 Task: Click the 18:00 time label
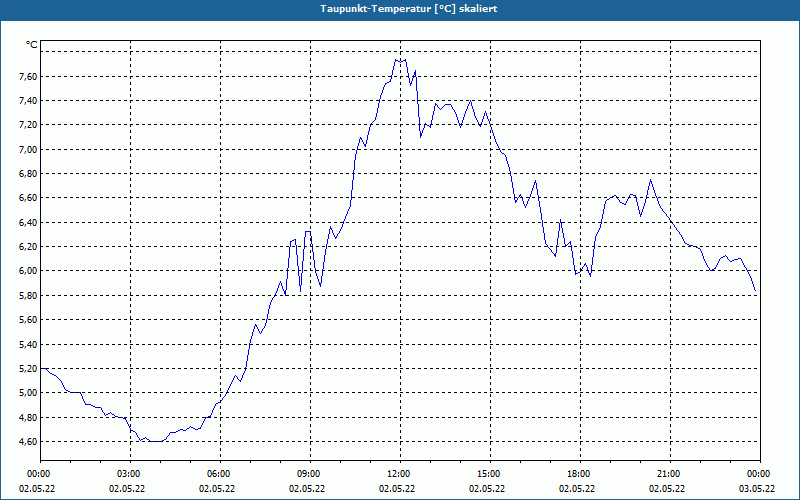pos(581,474)
